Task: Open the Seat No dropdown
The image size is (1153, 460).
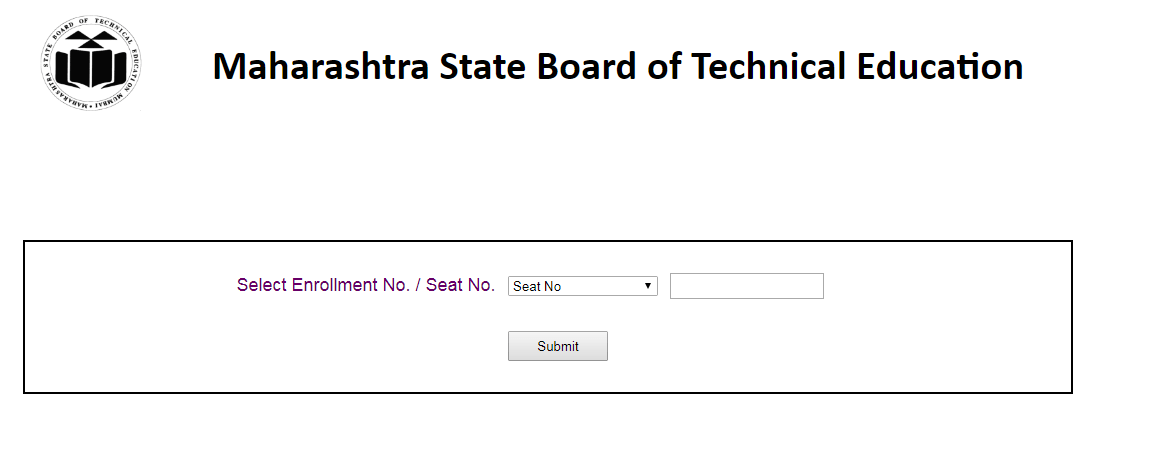Action: [x=582, y=286]
